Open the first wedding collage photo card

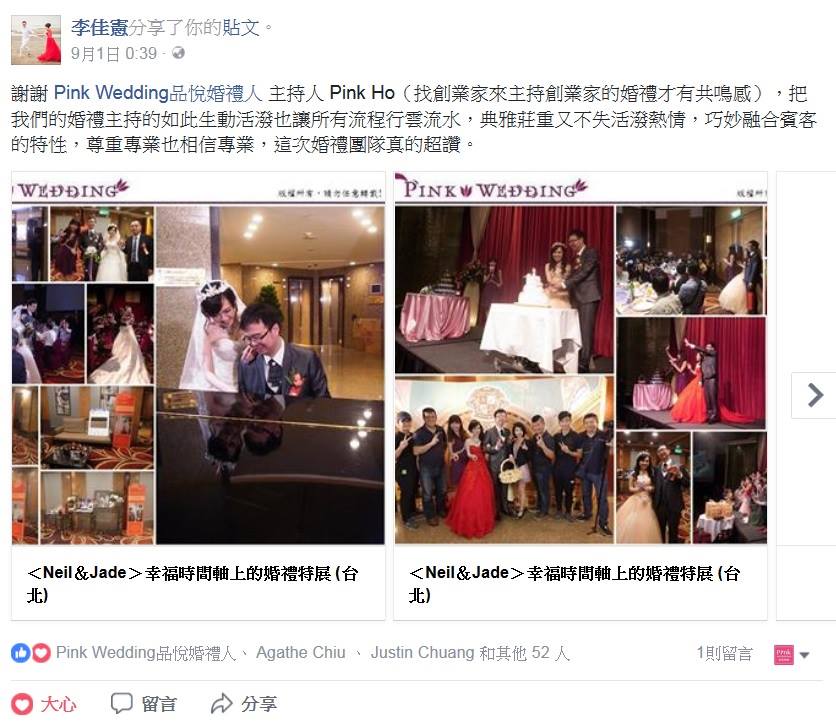pyautogui.click(x=198, y=358)
